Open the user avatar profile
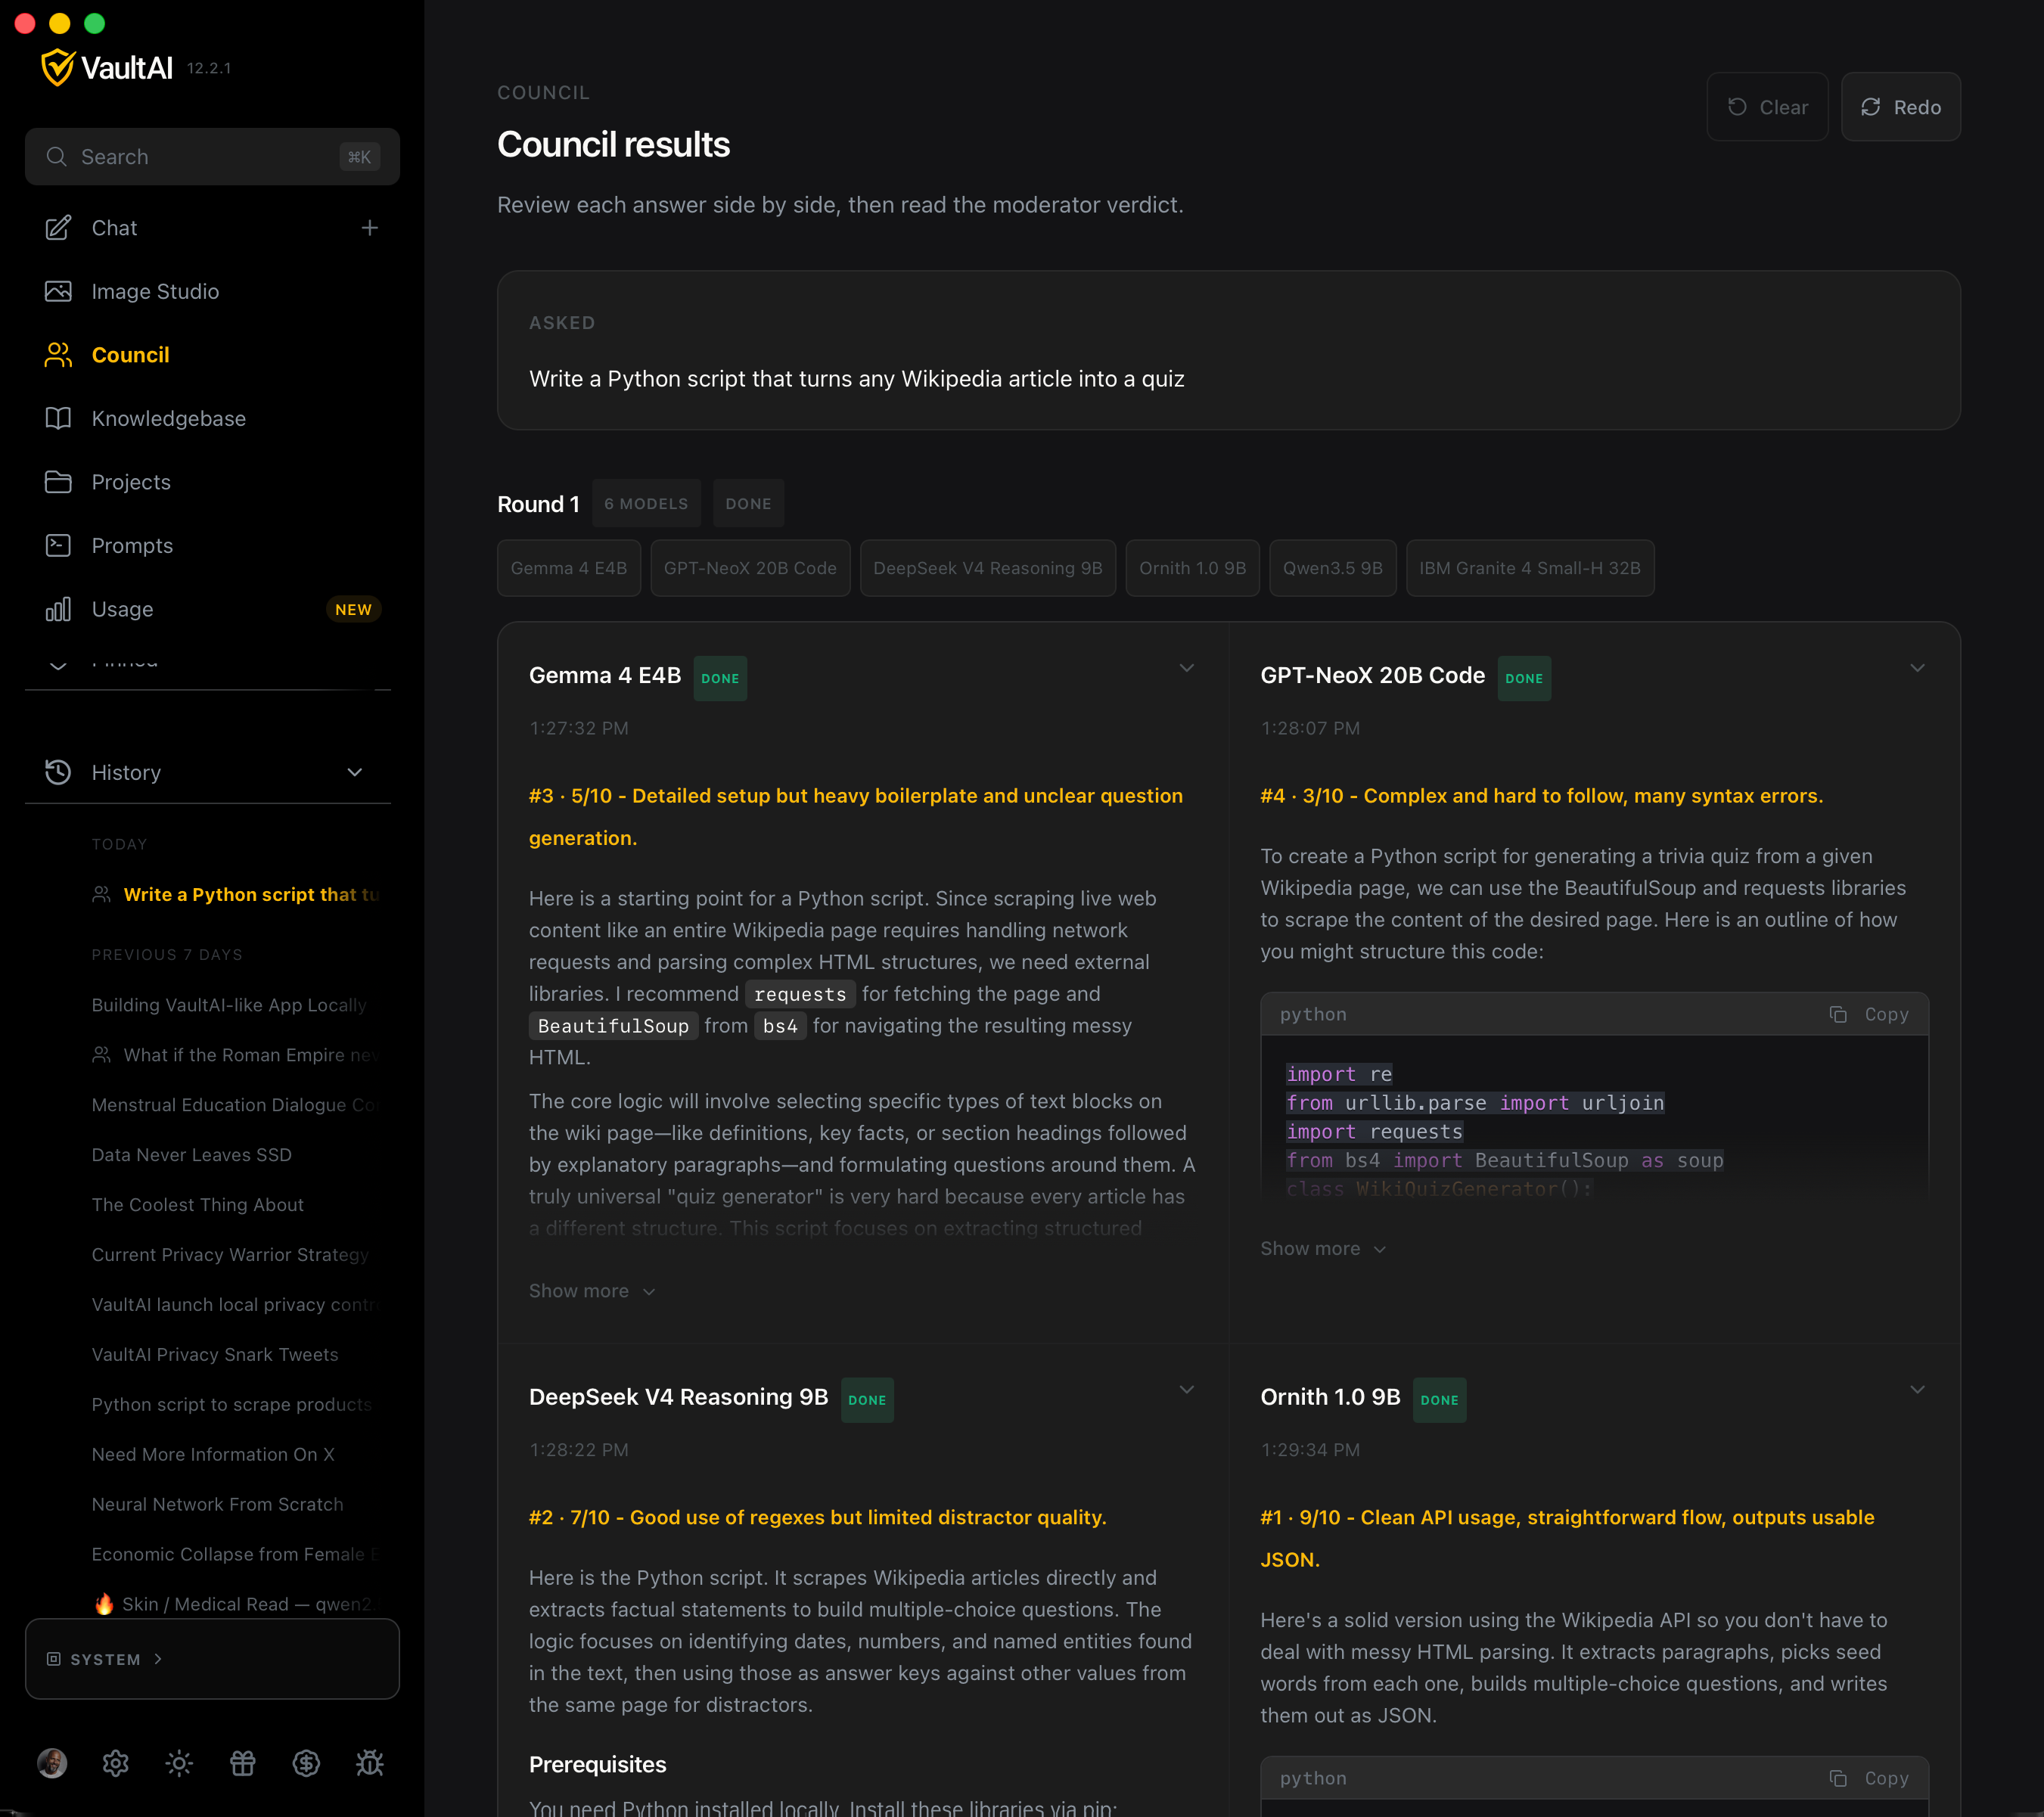Viewport: 2044px width, 1817px height. coord(52,1763)
